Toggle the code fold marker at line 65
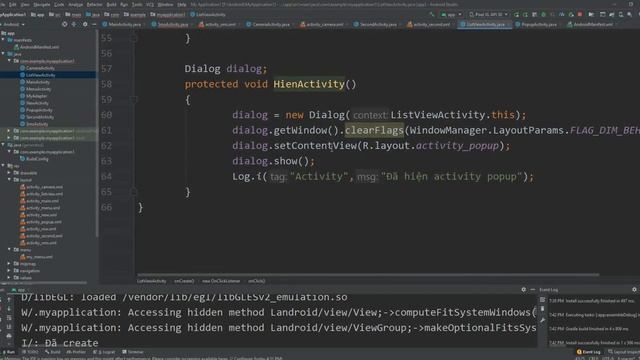The height and width of the screenshot is (360, 640). coord(133,191)
